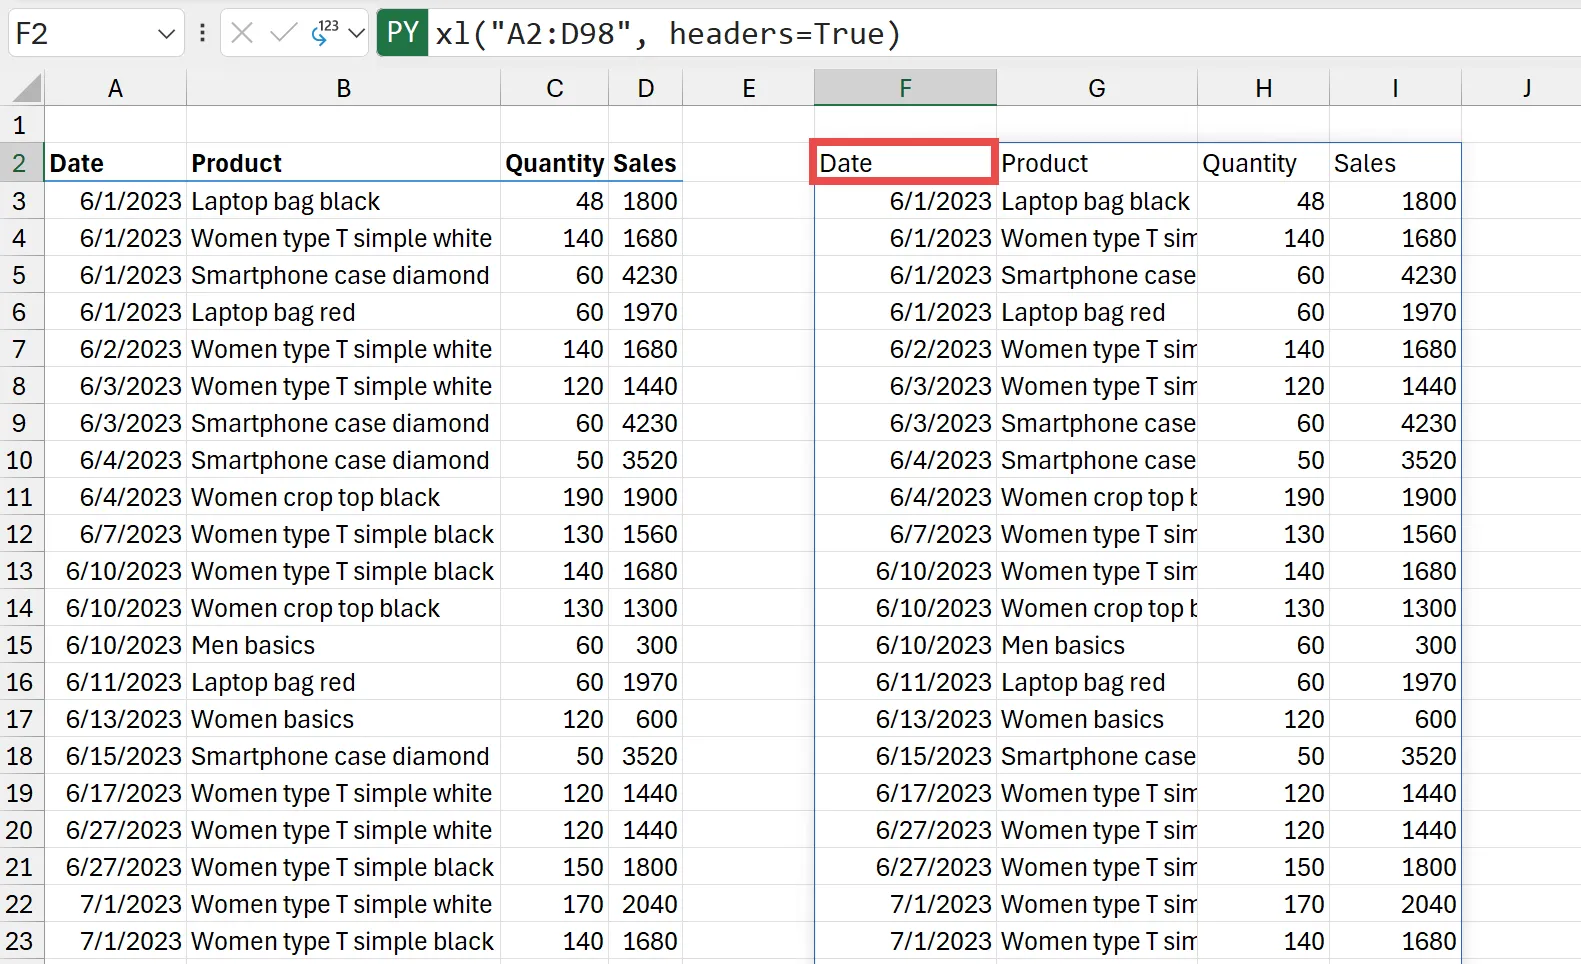Expand the Python output type dropdown chevron
Screen dimensions: 1581x964
[x=356, y=34]
